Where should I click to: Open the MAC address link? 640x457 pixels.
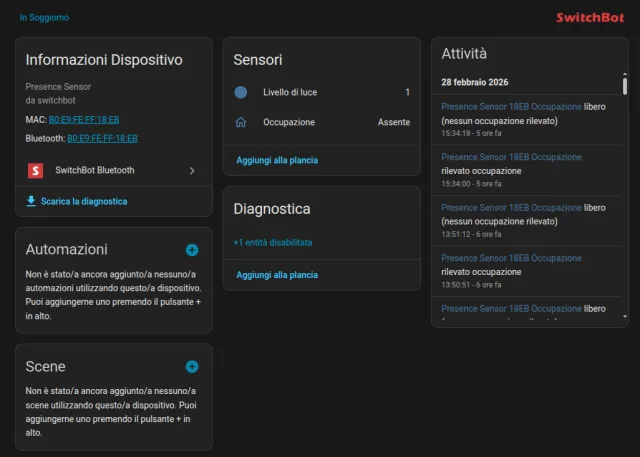point(84,119)
